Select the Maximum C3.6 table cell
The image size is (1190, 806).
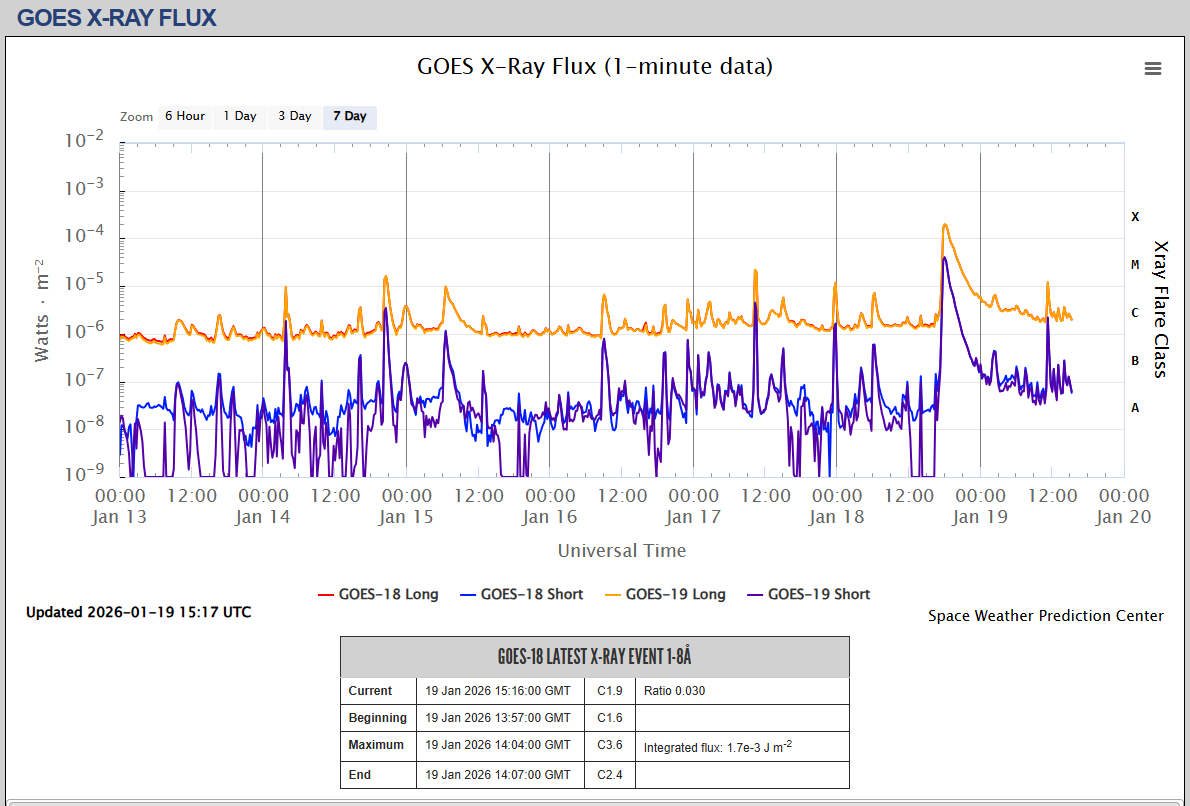coord(610,745)
